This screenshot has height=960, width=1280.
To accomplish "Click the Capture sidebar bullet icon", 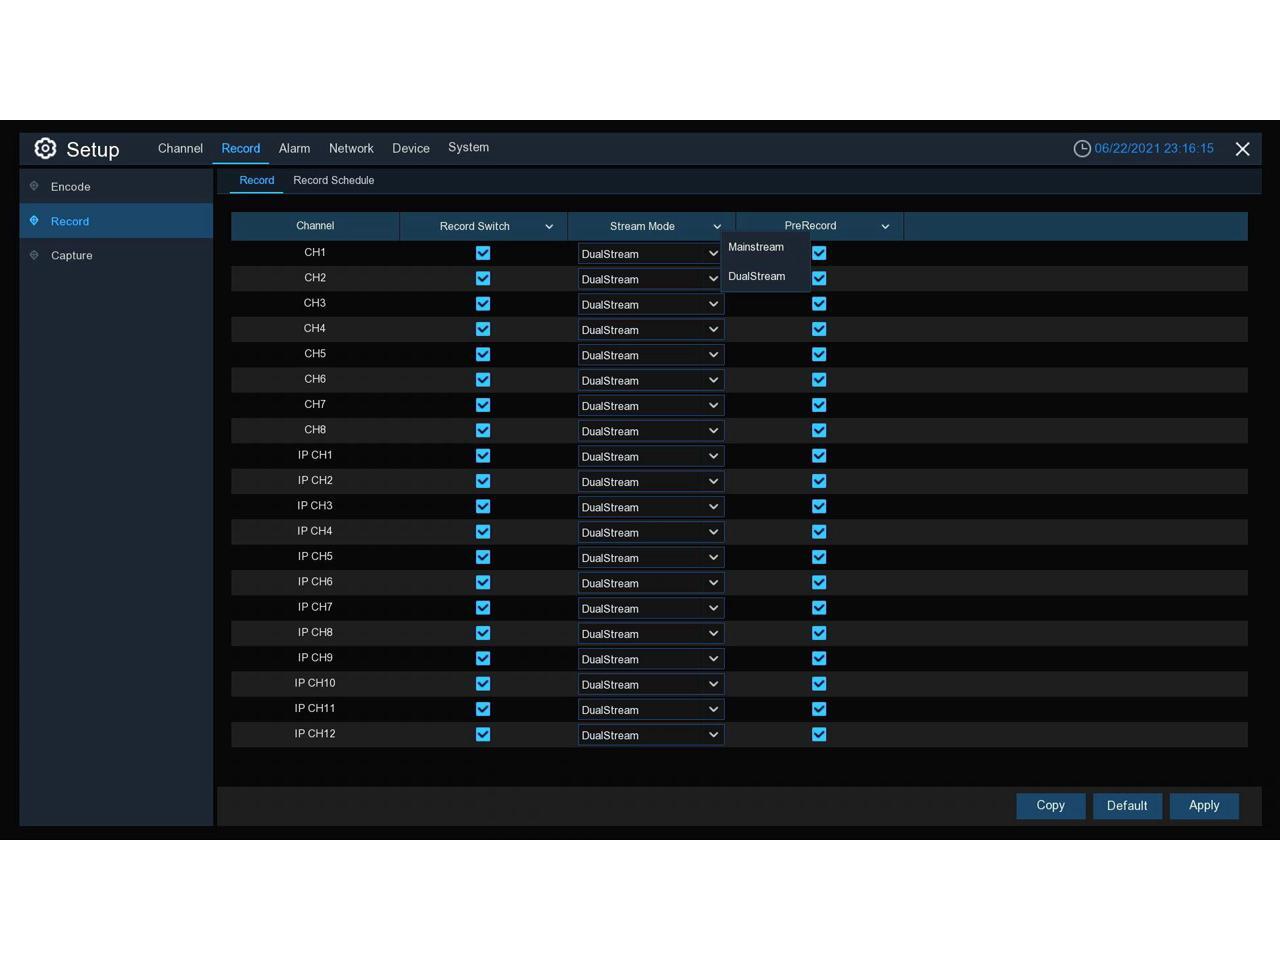I will (34, 255).
